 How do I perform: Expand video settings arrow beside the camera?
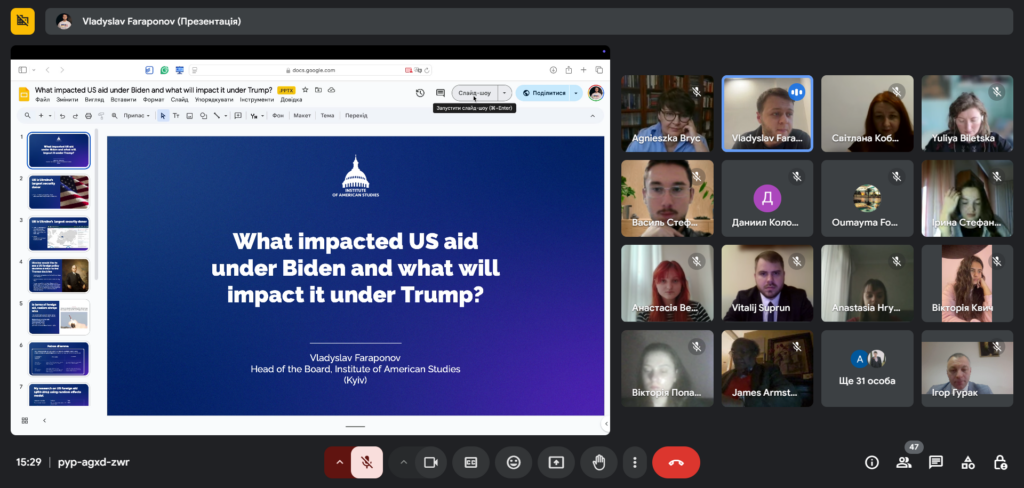[x=404, y=462]
